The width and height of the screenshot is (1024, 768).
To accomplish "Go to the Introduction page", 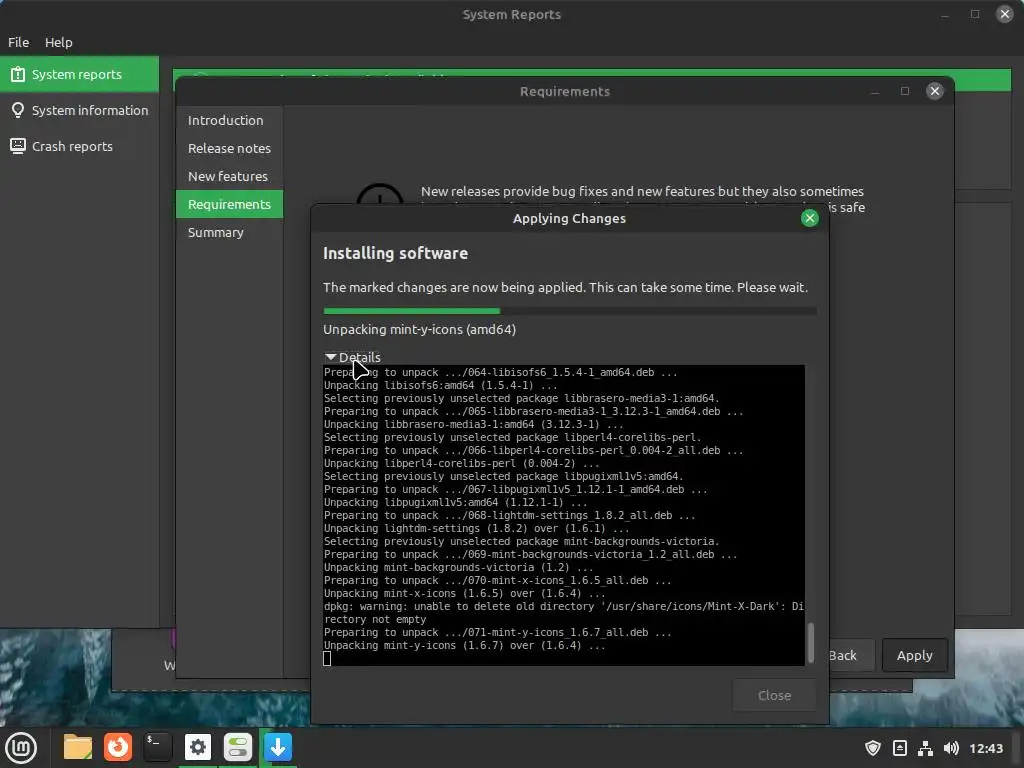I will 229,120.
